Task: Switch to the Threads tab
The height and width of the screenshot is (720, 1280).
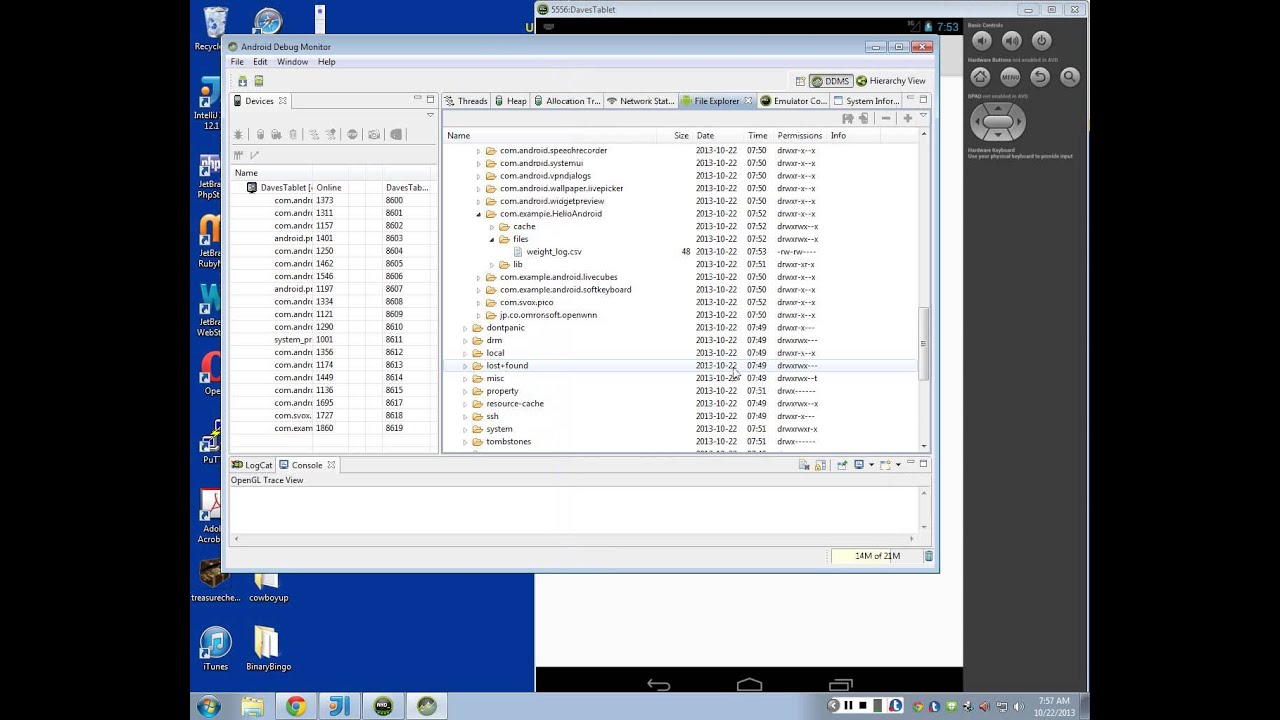Action: point(466,101)
